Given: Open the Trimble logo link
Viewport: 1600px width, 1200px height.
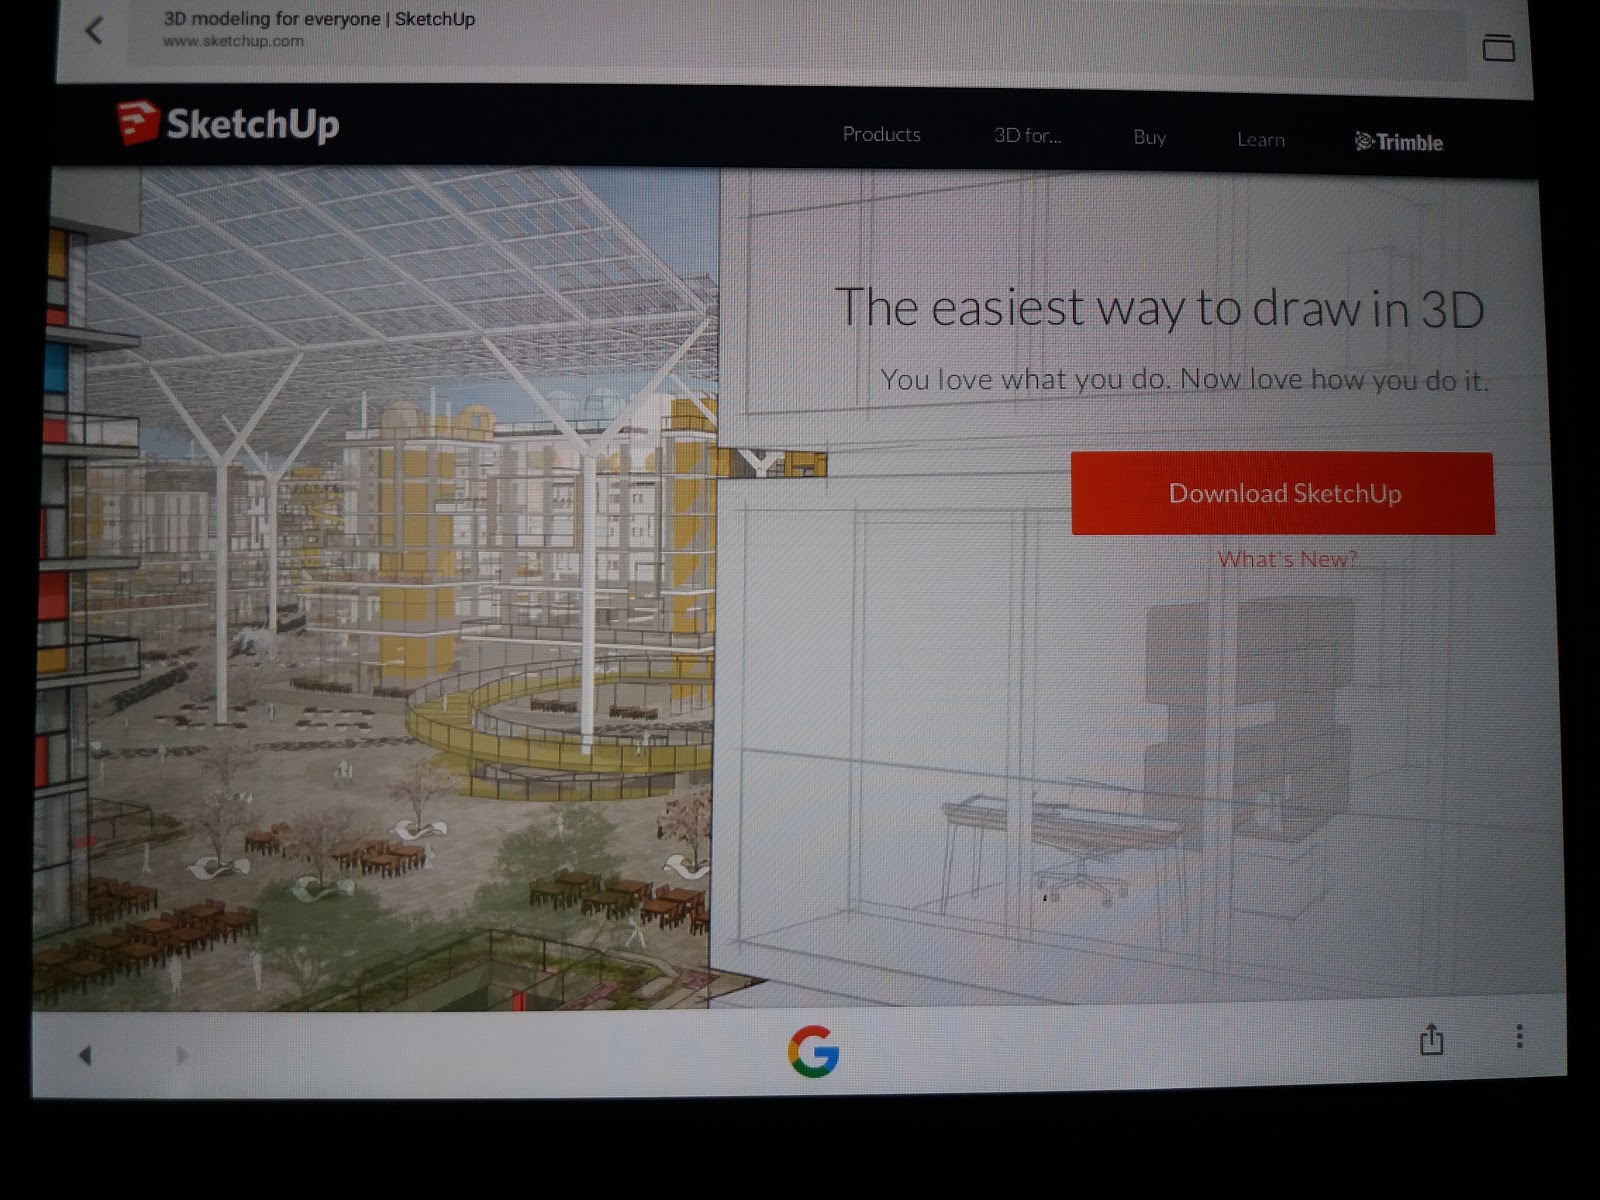Looking at the screenshot, I should pos(1398,142).
